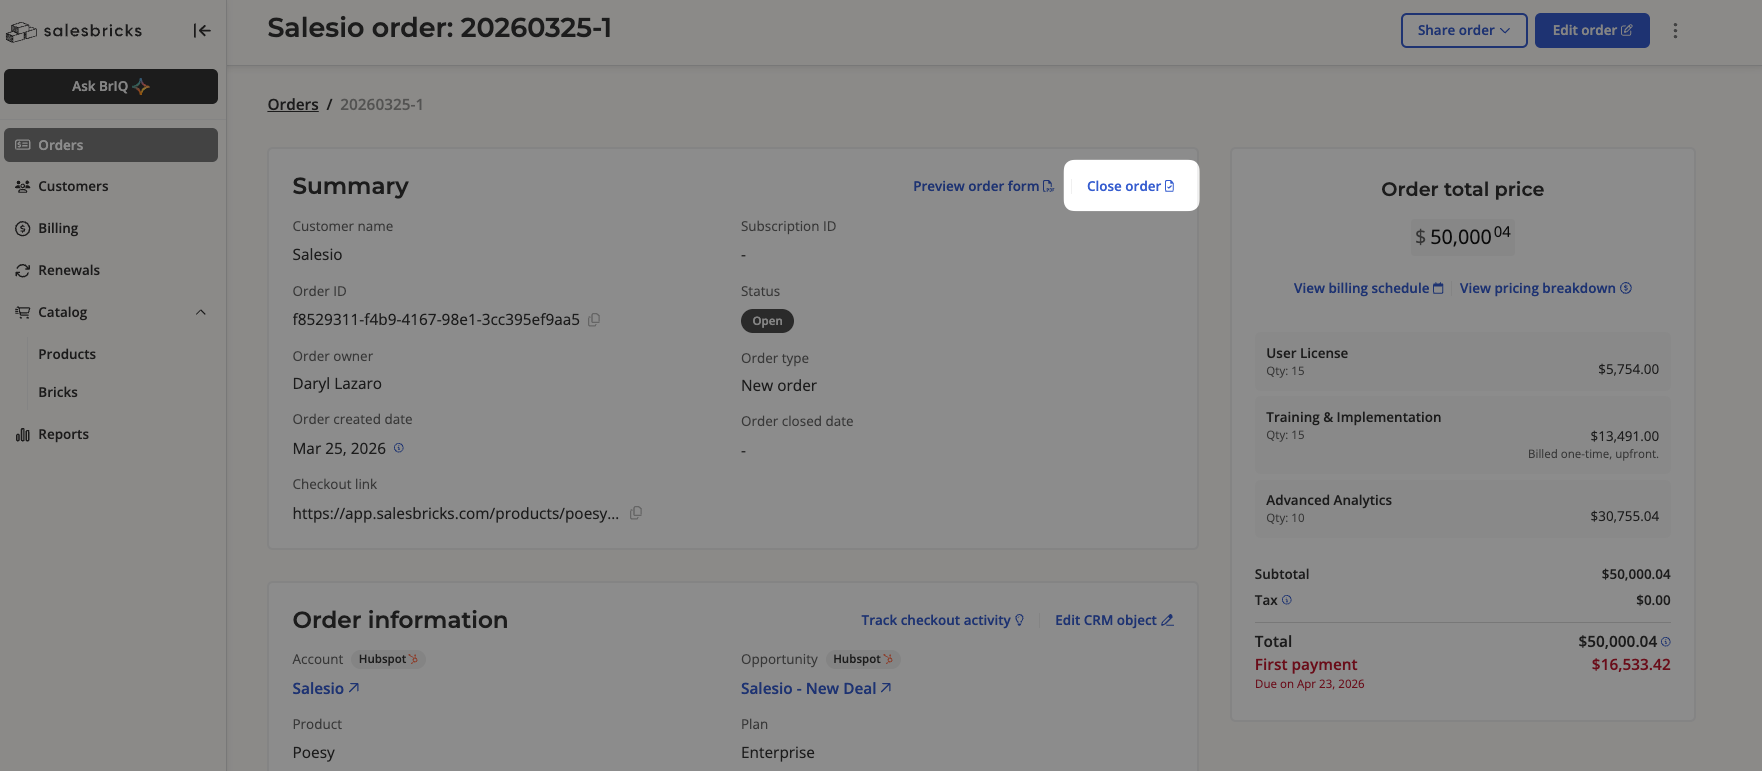Click the truncated checkout link URL text
The width and height of the screenshot is (1762, 771).
(456, 513)
